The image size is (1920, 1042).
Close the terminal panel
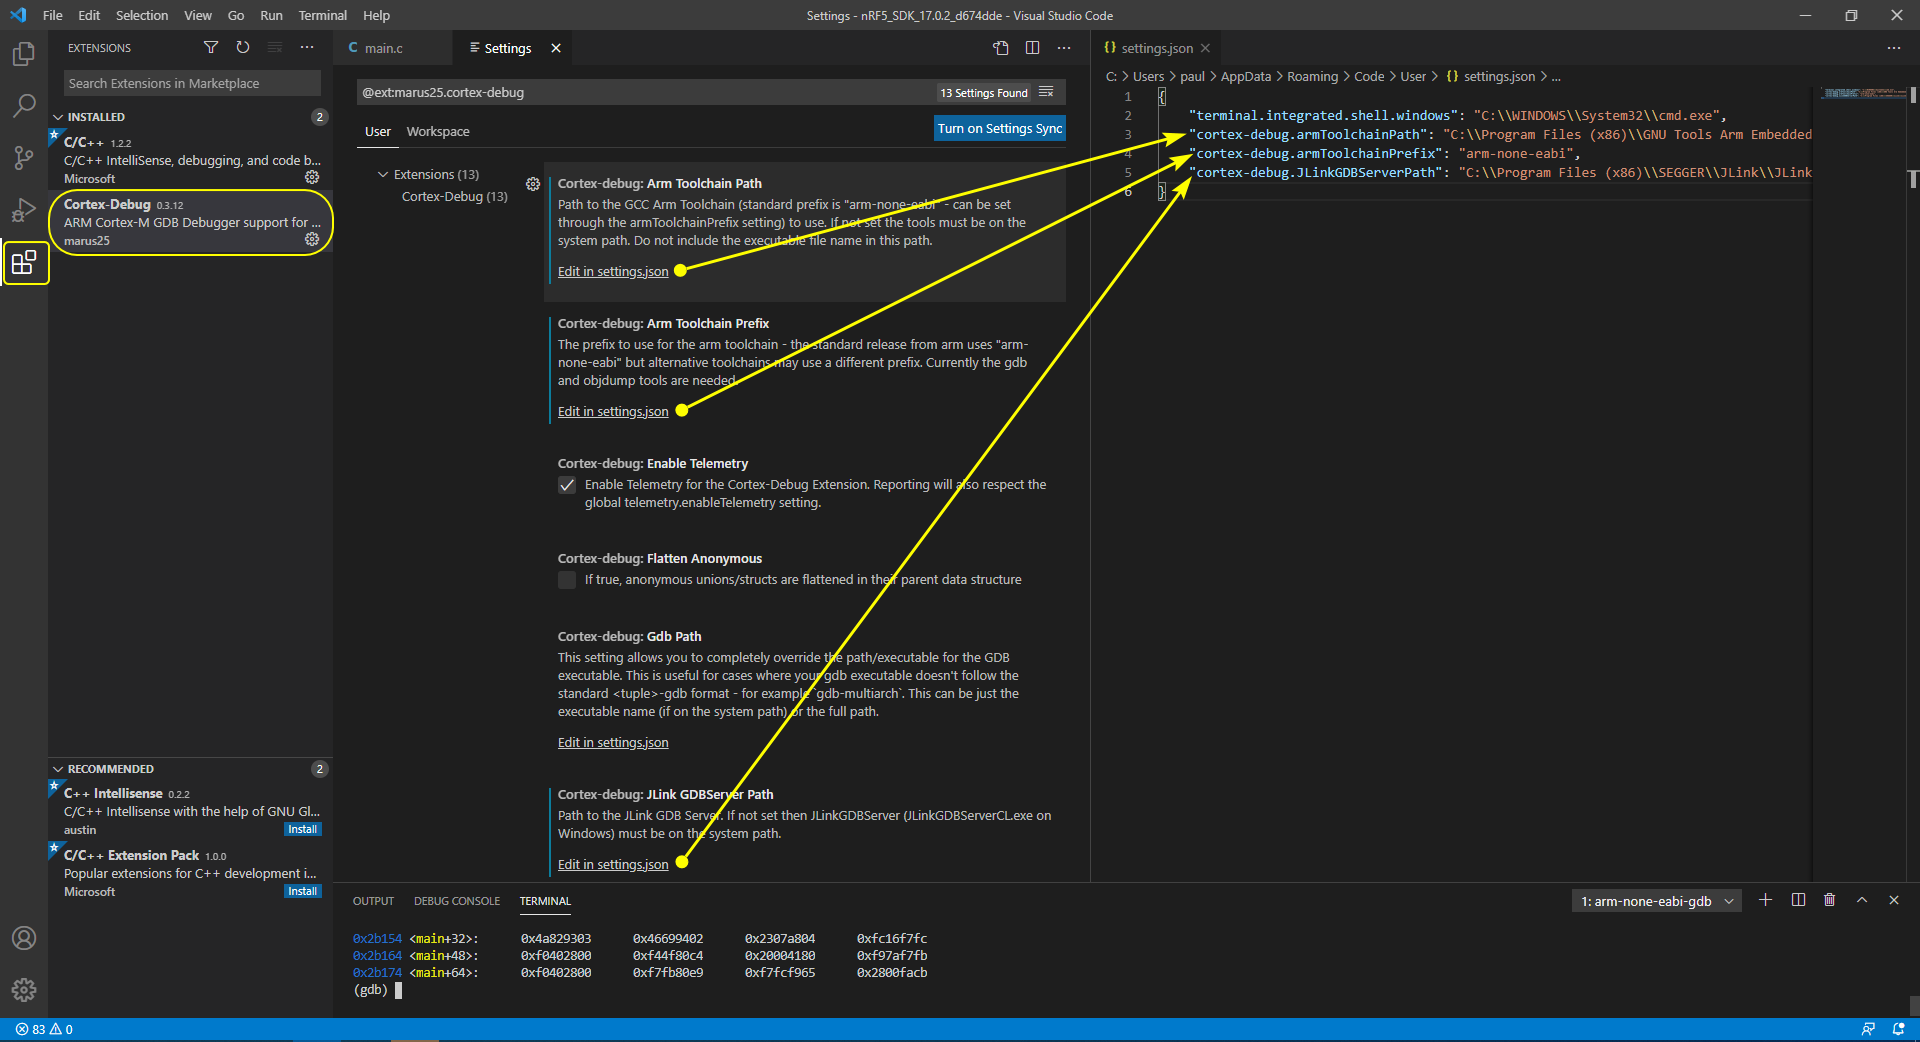pyautogui.click(x=1894, y=900)
